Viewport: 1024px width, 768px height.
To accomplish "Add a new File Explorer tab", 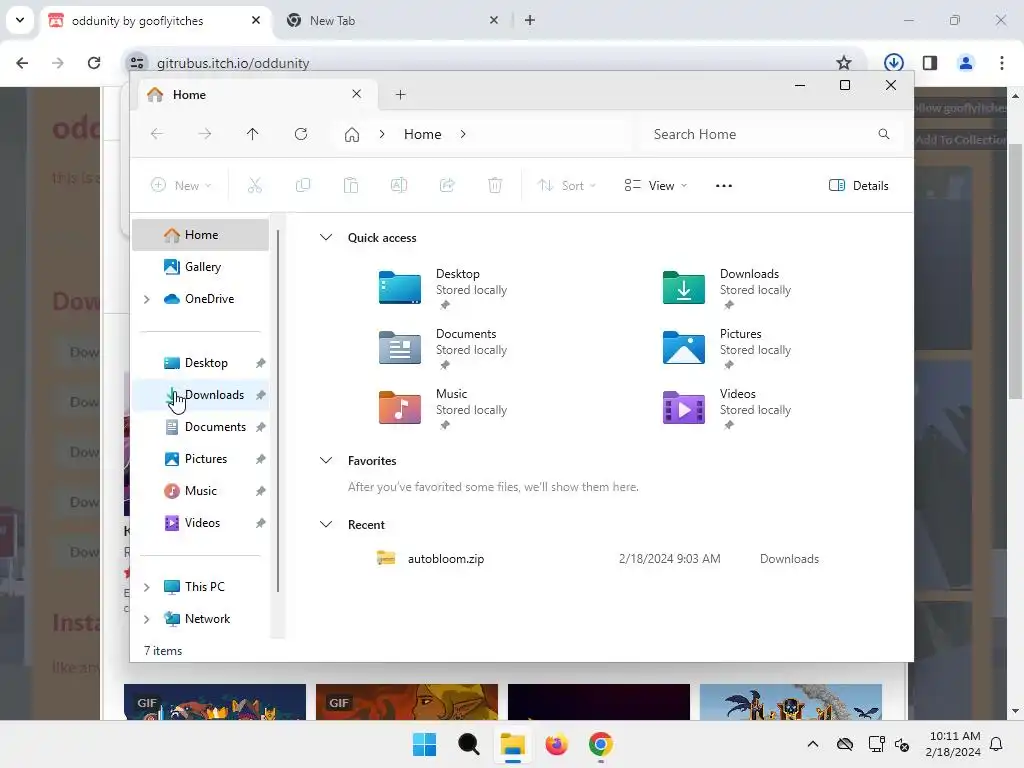I will (x=400, y=95).
